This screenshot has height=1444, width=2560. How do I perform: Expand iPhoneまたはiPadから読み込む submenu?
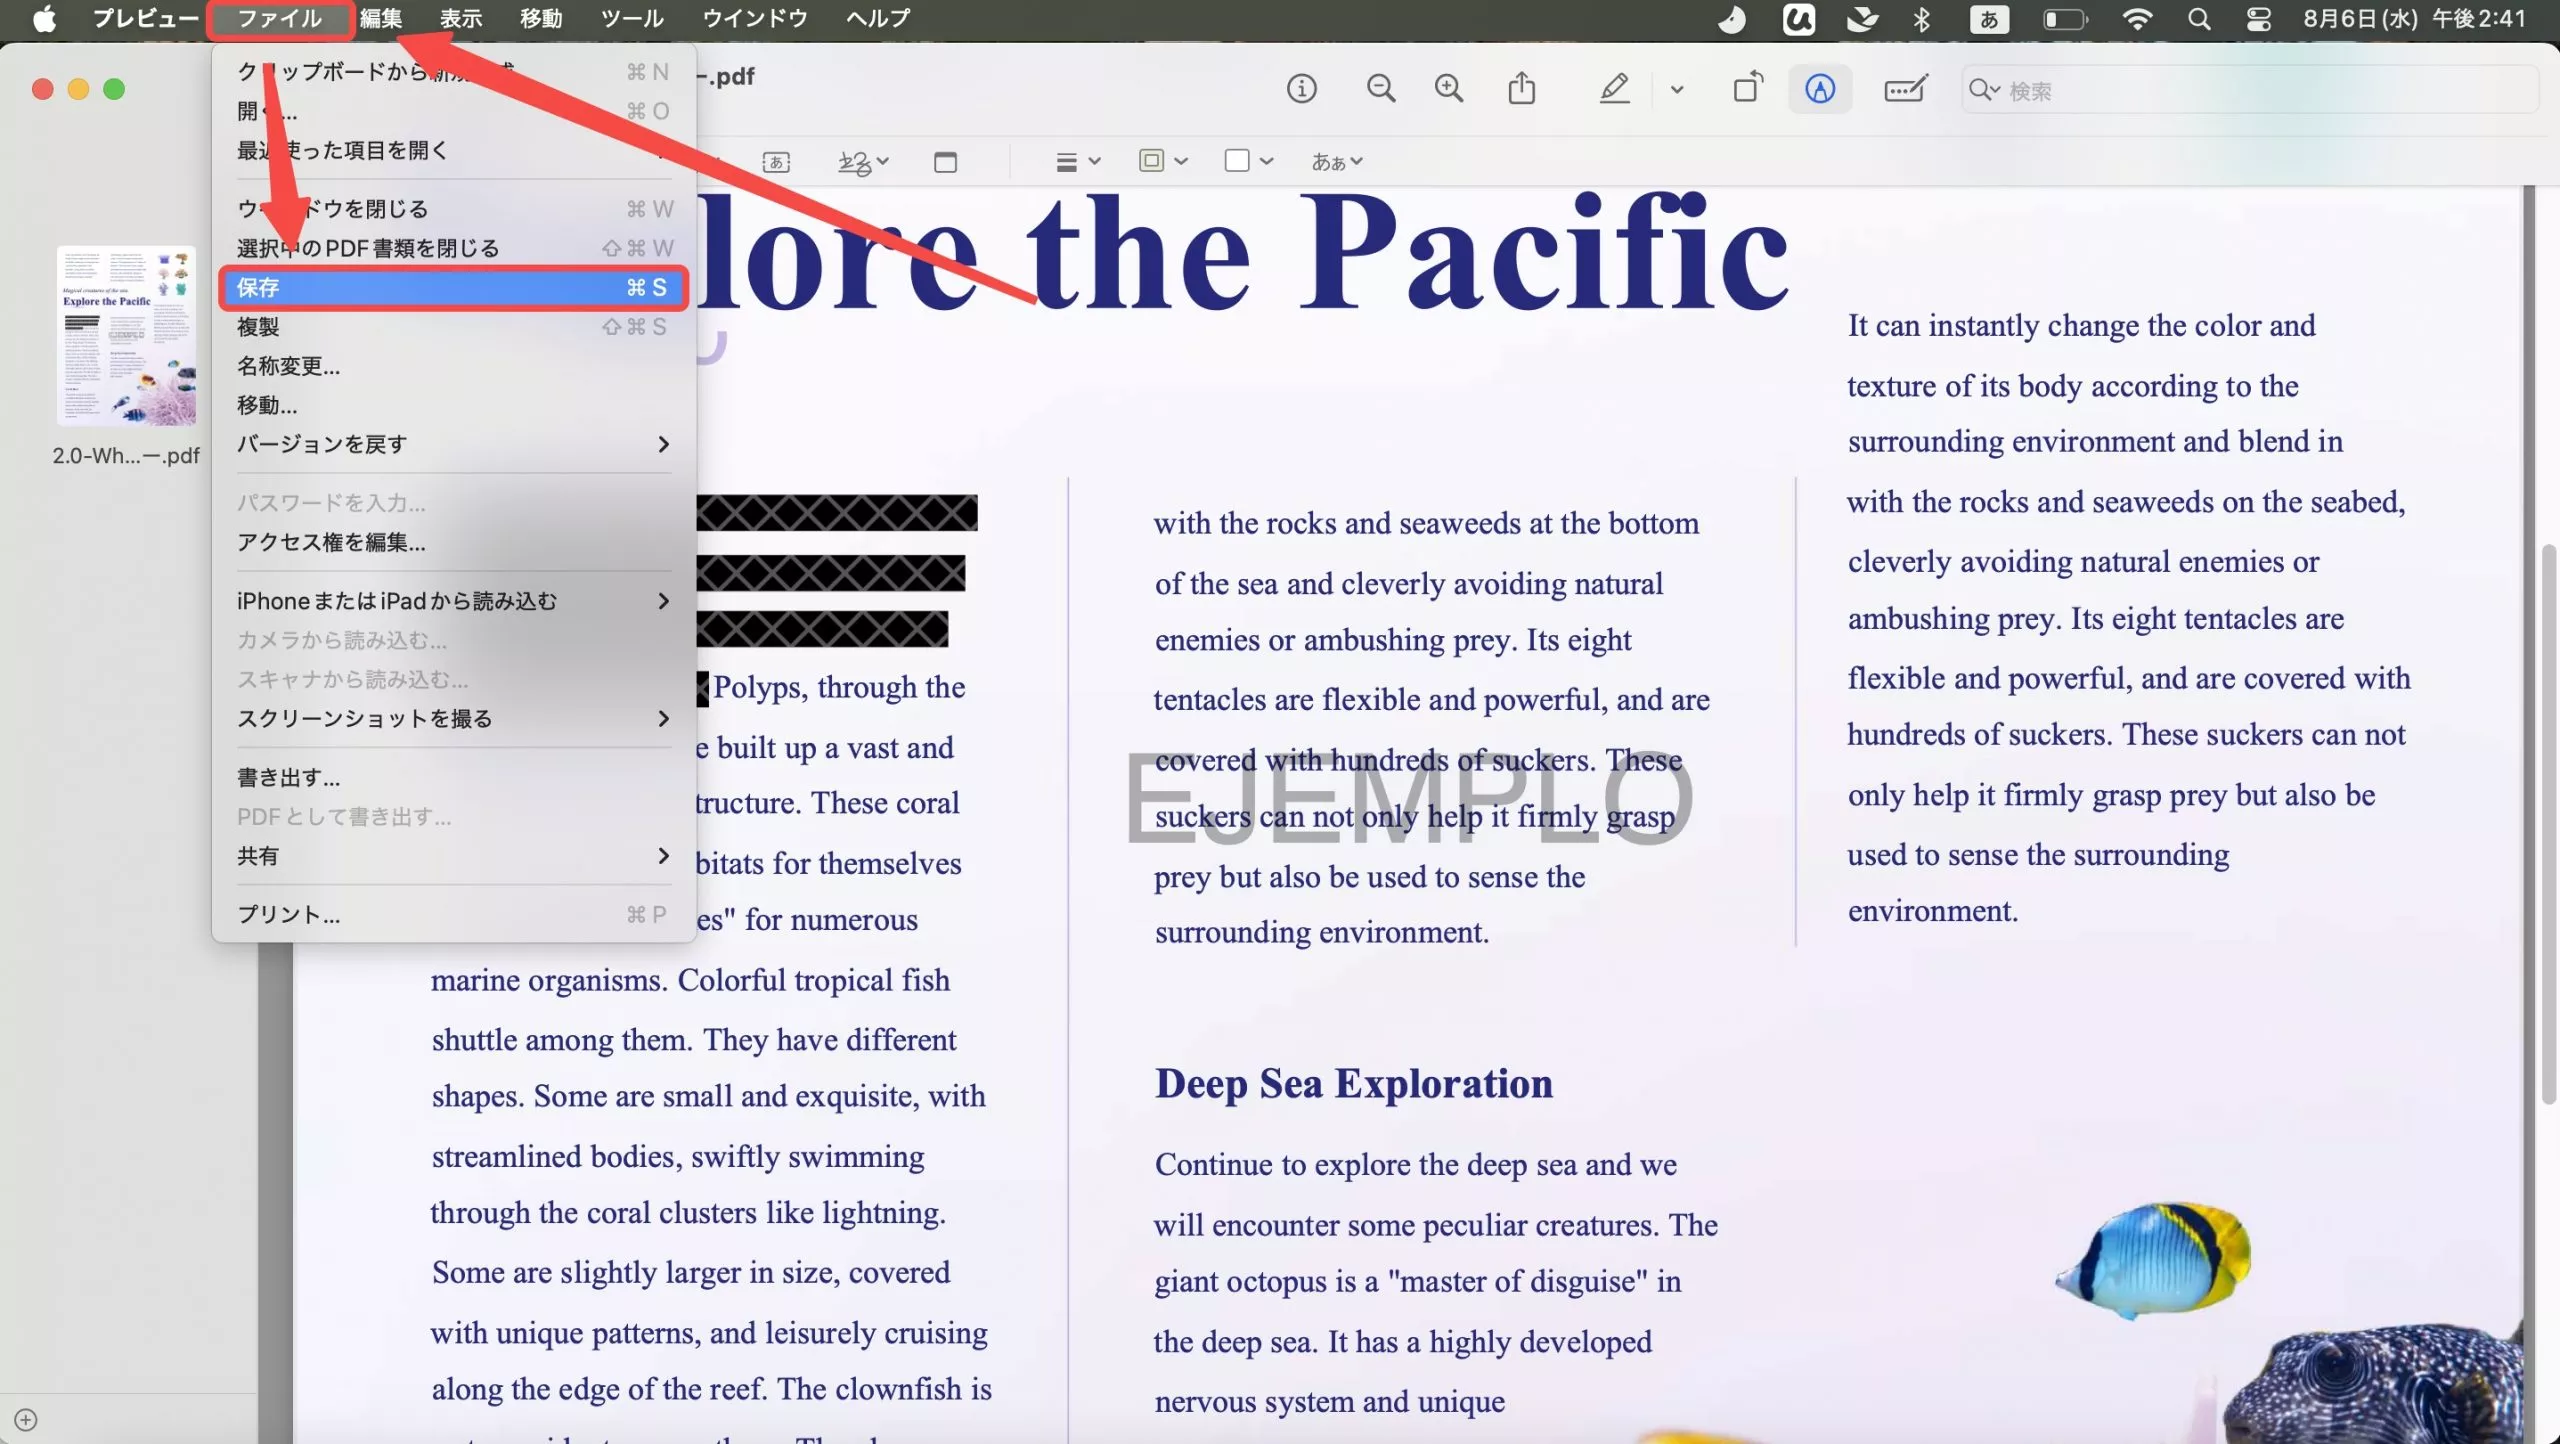tap(452, 601)
